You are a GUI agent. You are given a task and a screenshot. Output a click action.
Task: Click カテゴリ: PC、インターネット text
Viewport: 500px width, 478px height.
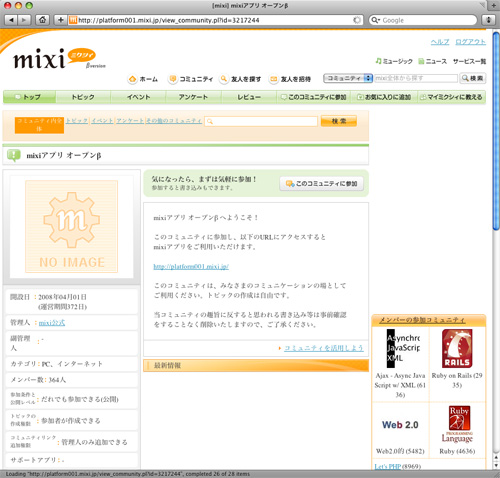click(x=56, y=364)
